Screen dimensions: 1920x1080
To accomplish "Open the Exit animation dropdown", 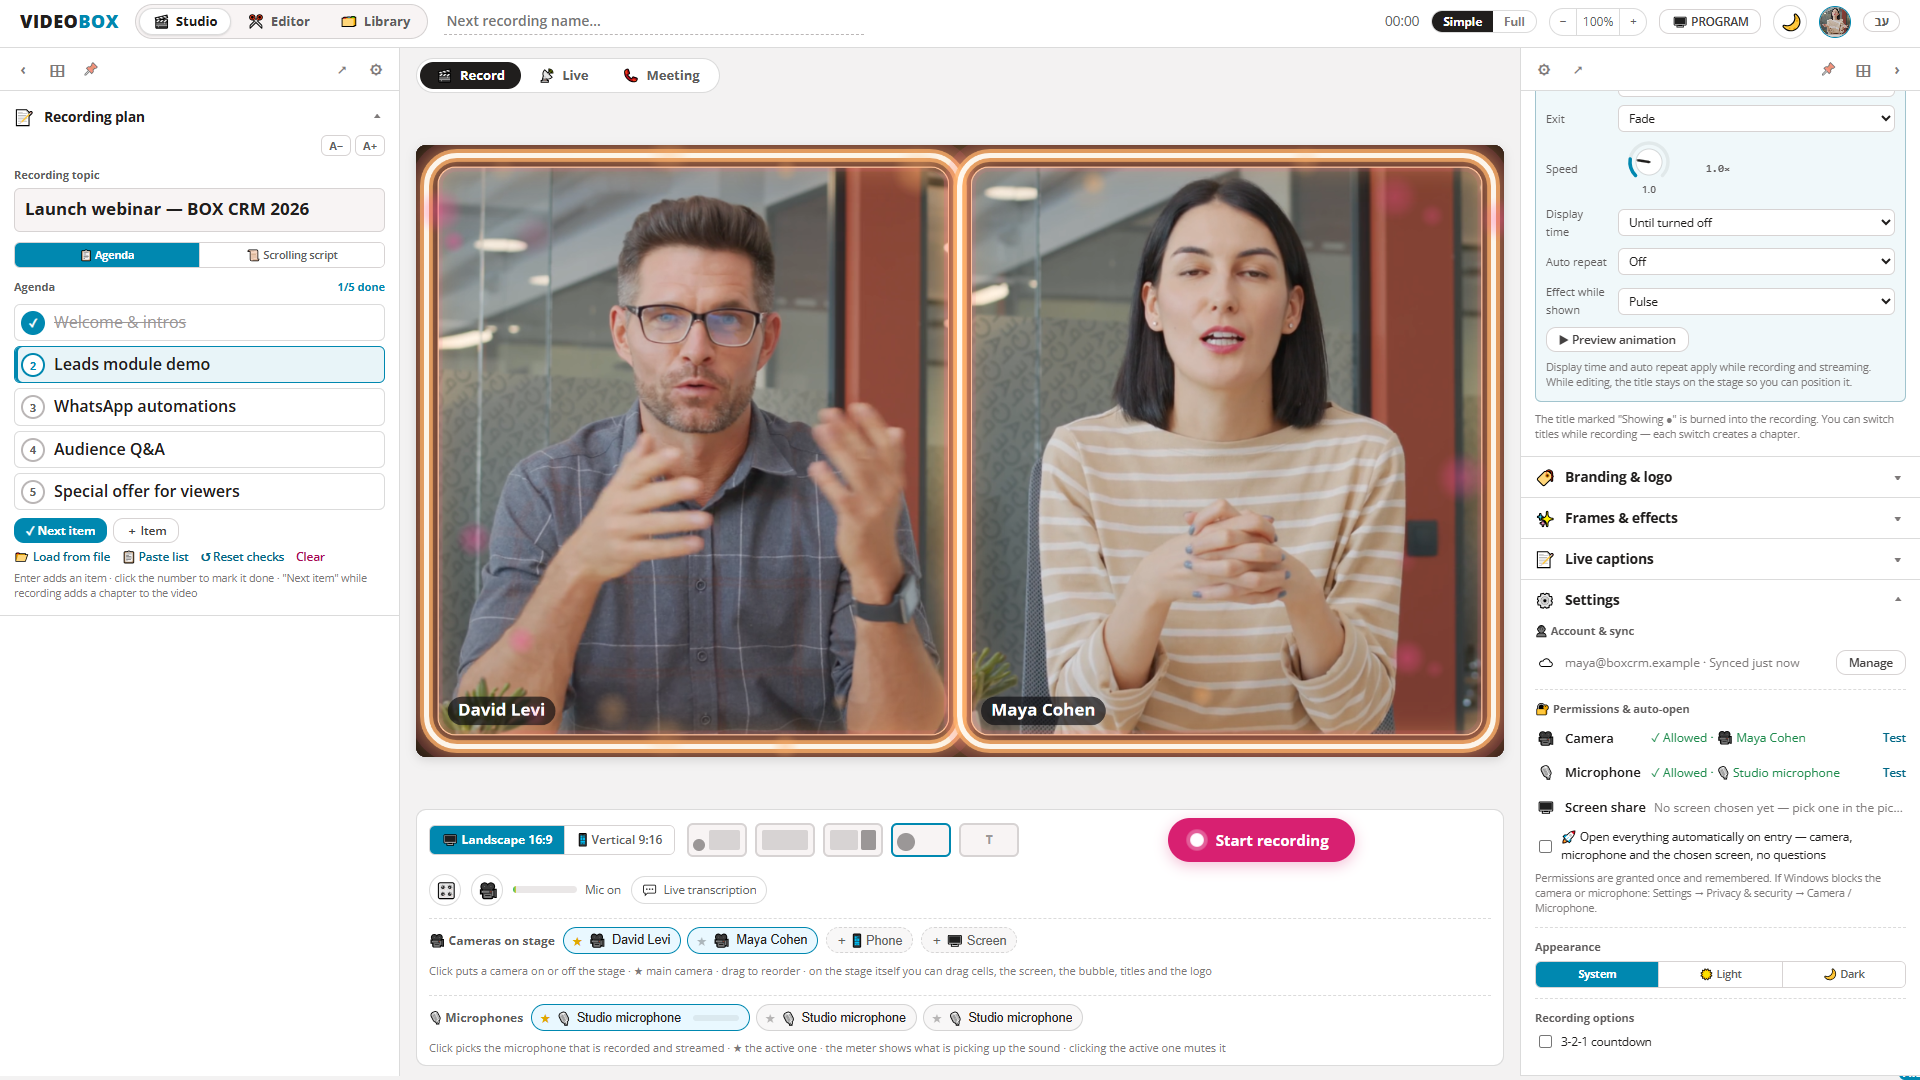I will [1756, 119].
